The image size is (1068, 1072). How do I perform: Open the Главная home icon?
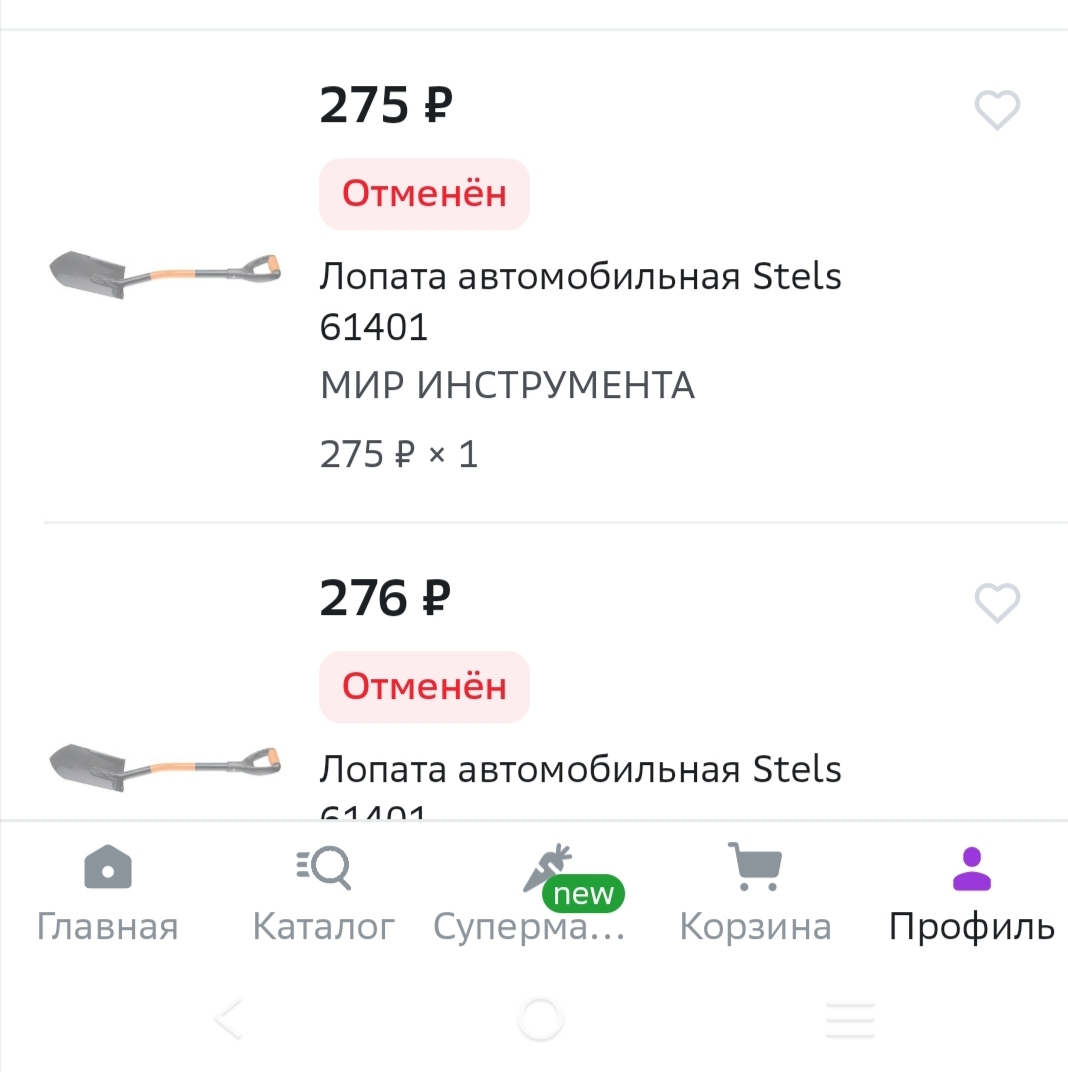click(x=108, y=867)
